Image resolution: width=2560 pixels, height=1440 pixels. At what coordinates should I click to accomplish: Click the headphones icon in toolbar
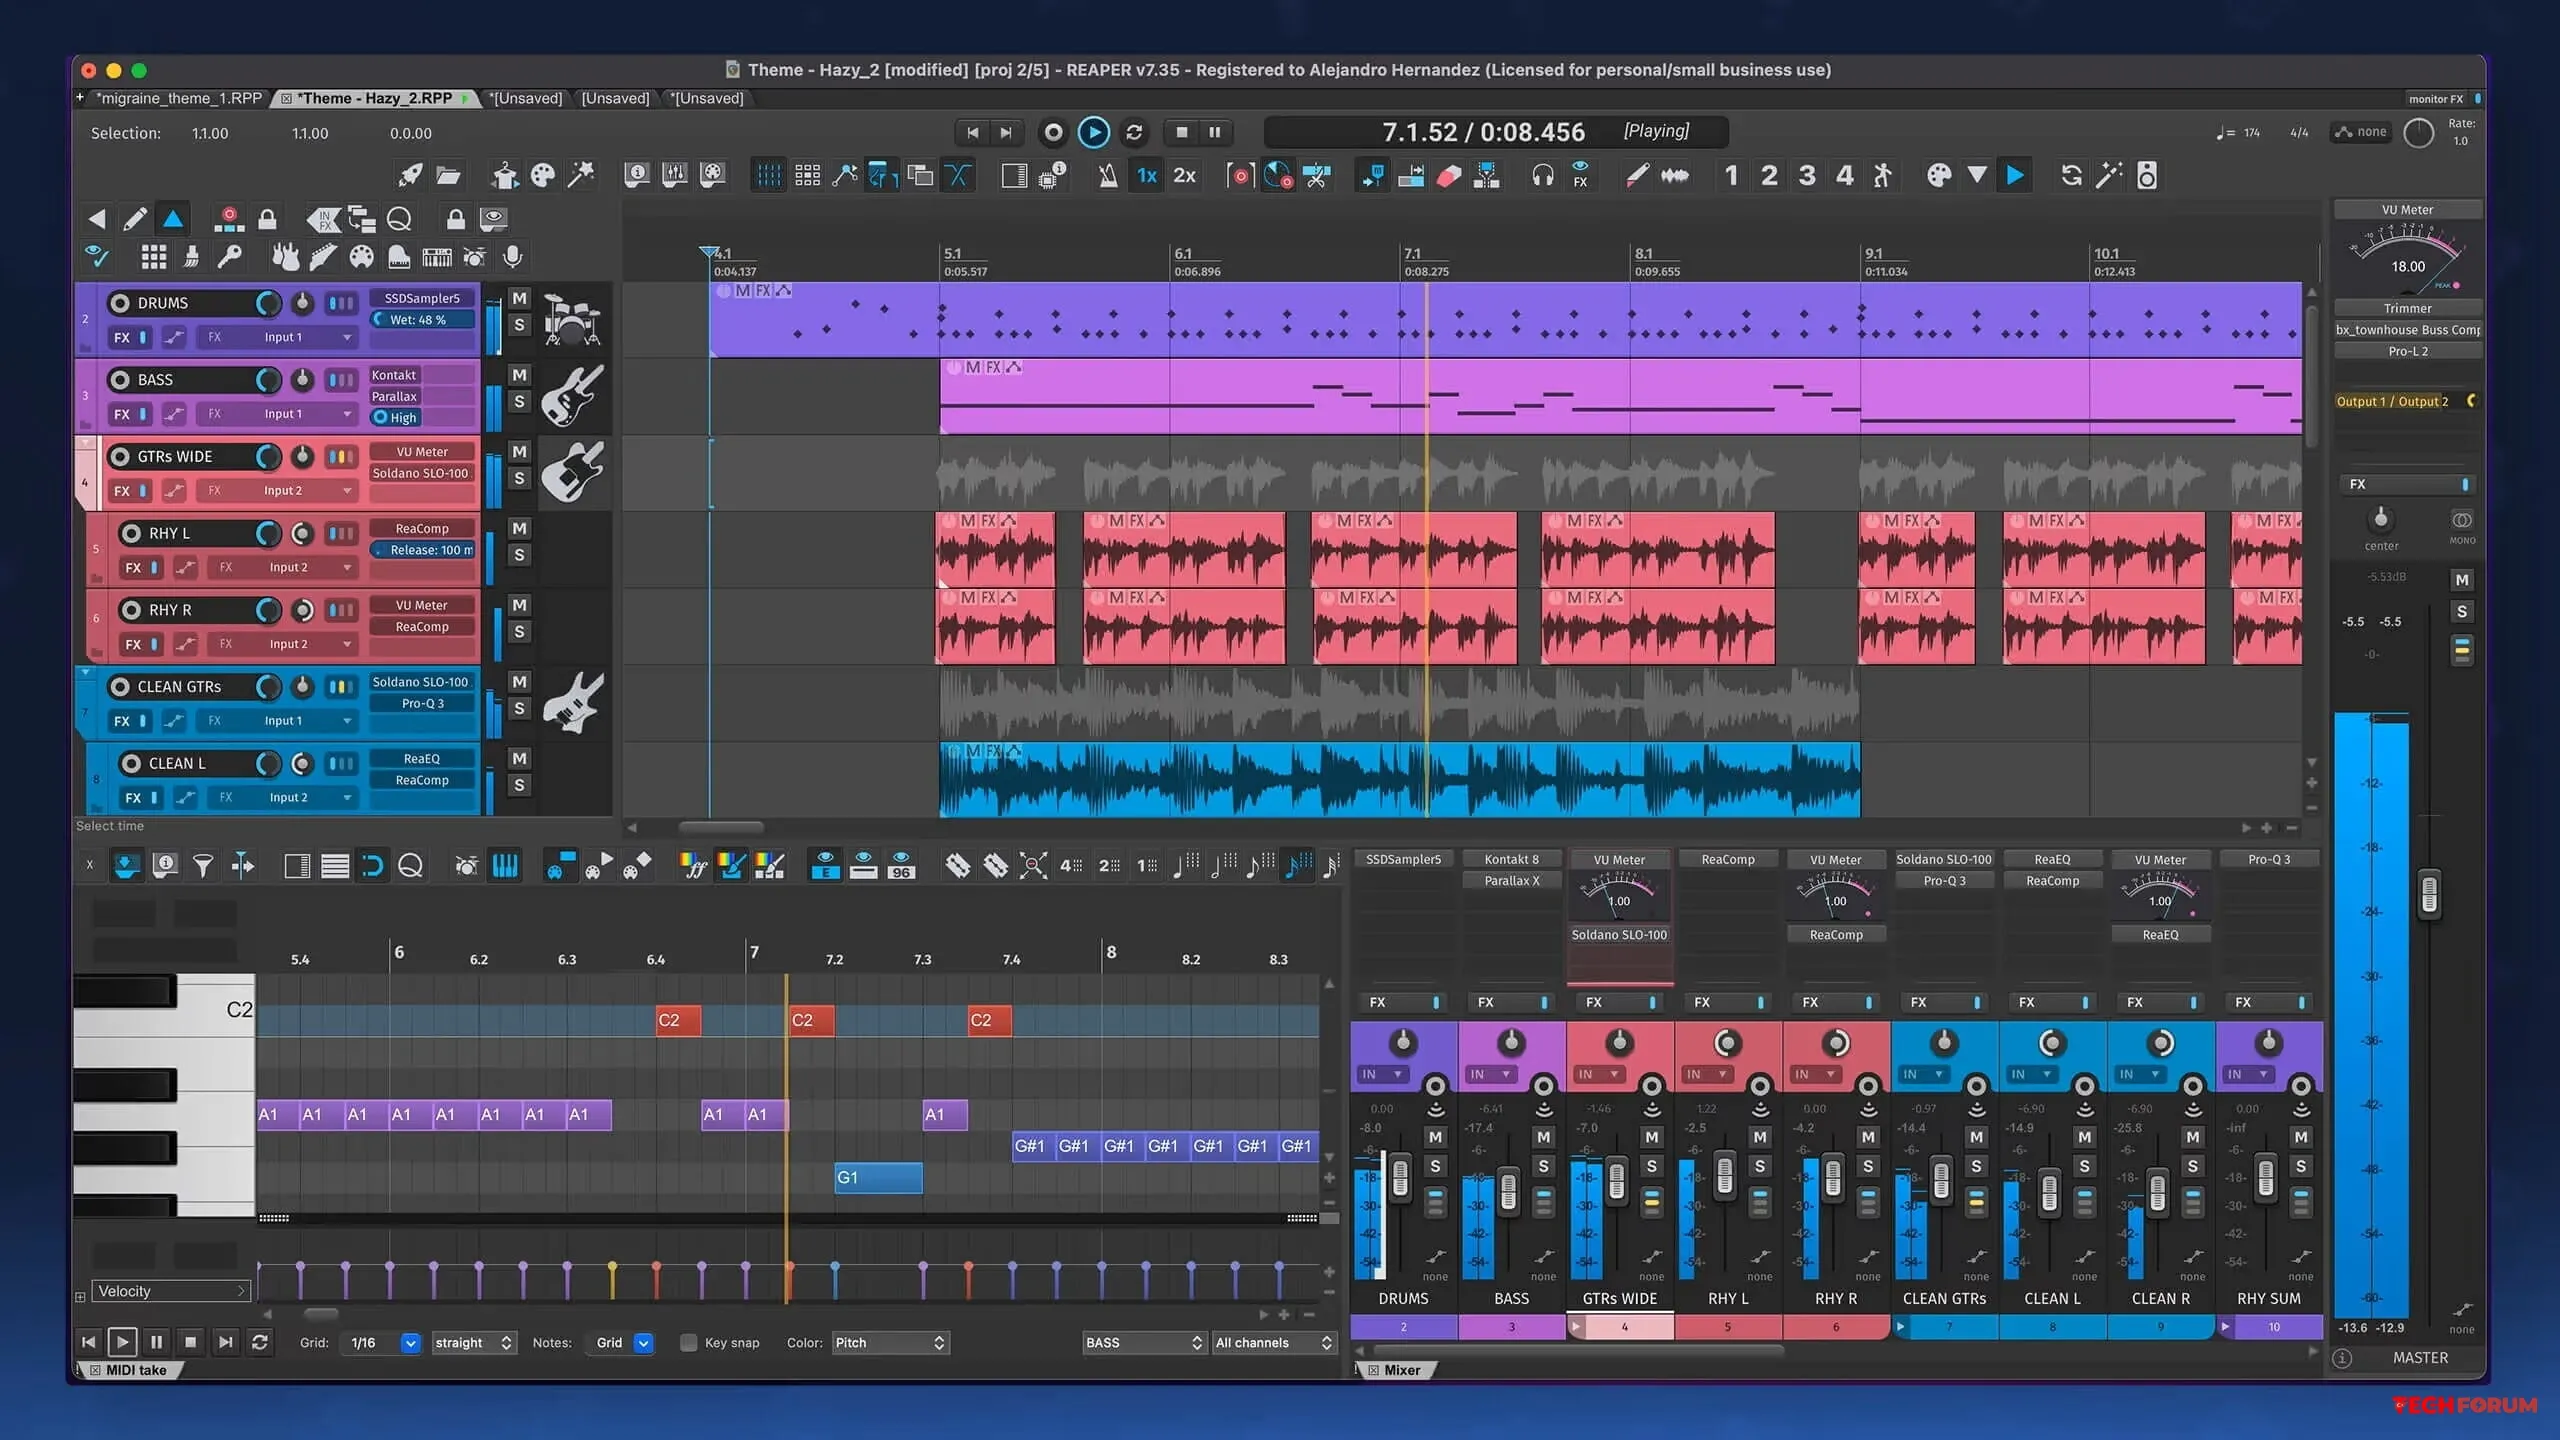point(1542,176)
